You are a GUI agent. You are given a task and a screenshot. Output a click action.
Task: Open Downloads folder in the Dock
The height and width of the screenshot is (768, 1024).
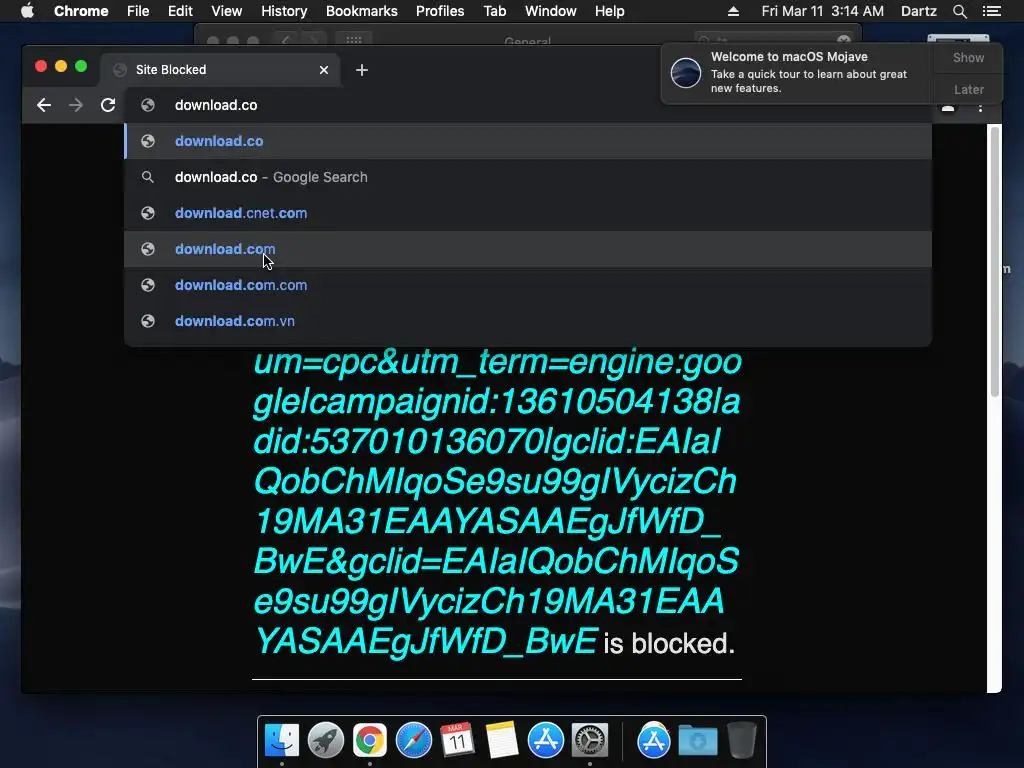click(x=697, y=740)
